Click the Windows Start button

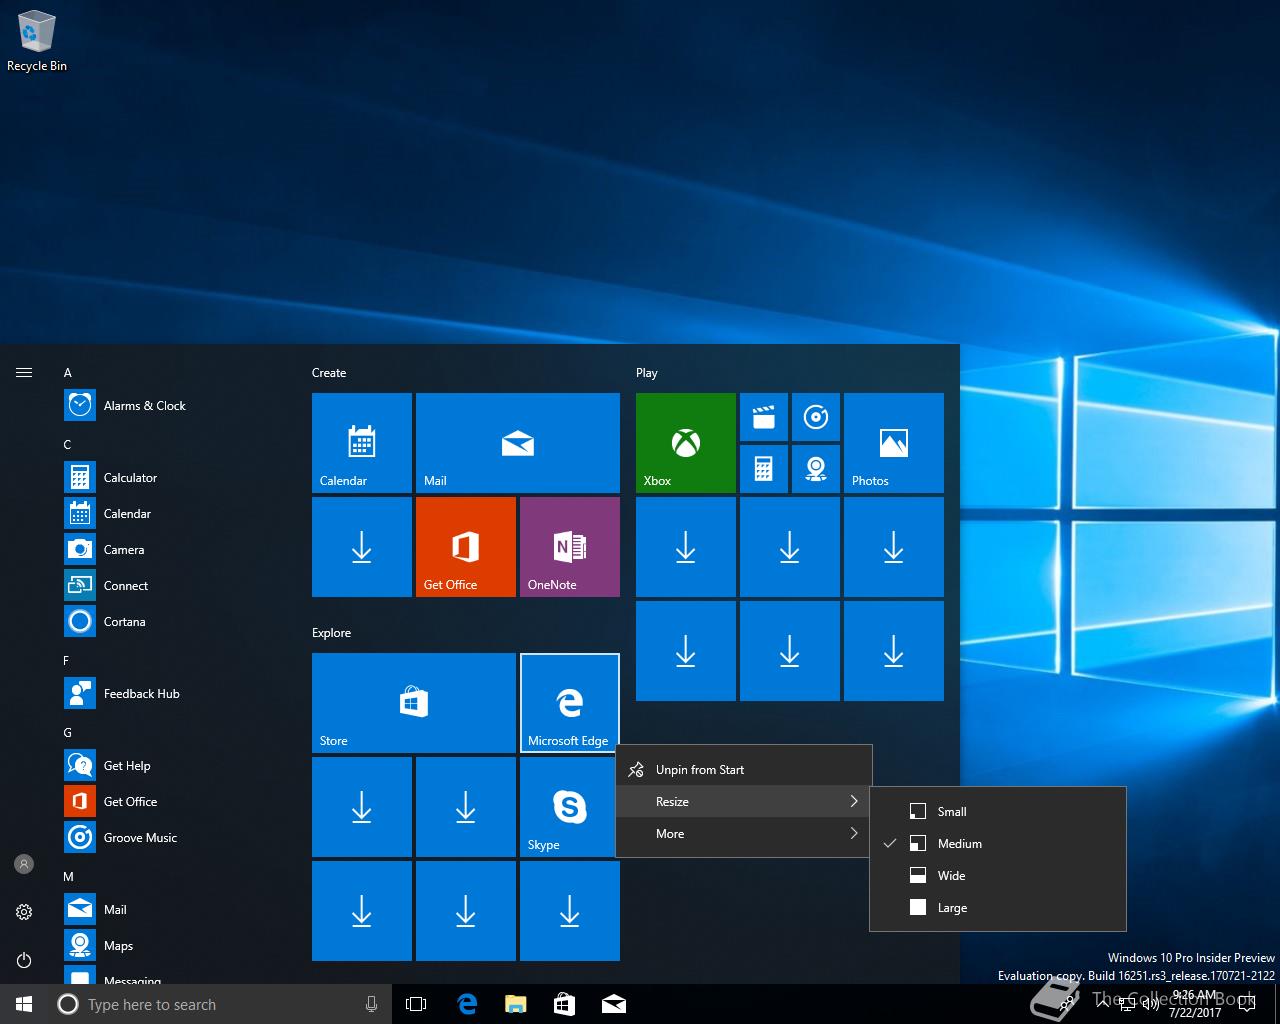(x=24, y=1004)
